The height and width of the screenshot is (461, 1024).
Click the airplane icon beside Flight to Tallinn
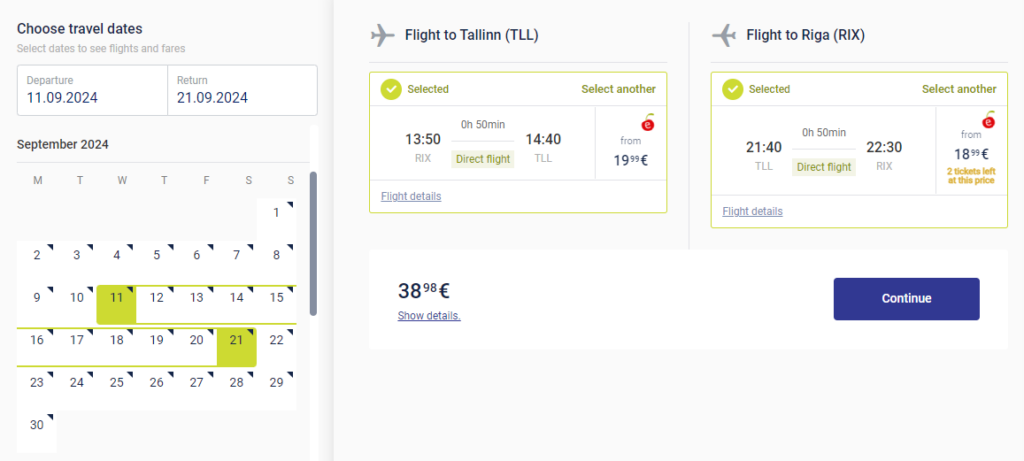click(383, 35)
